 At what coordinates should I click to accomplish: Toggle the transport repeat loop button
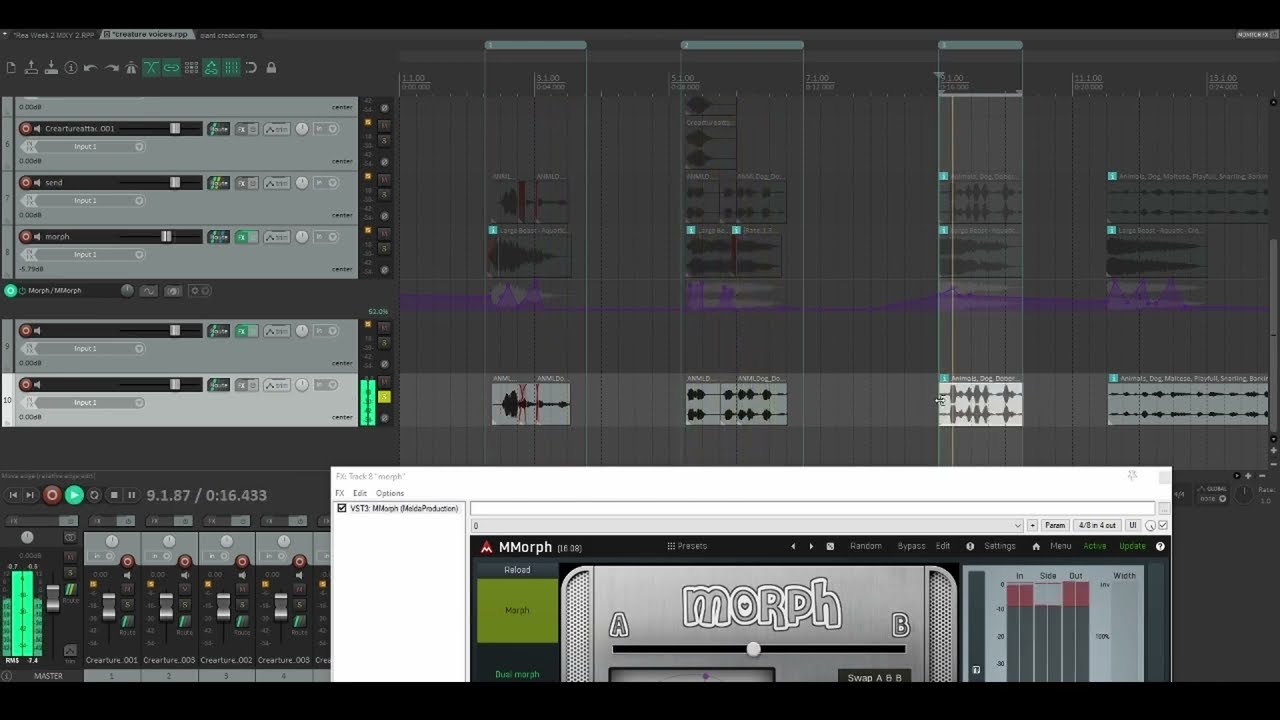point(95,495)
